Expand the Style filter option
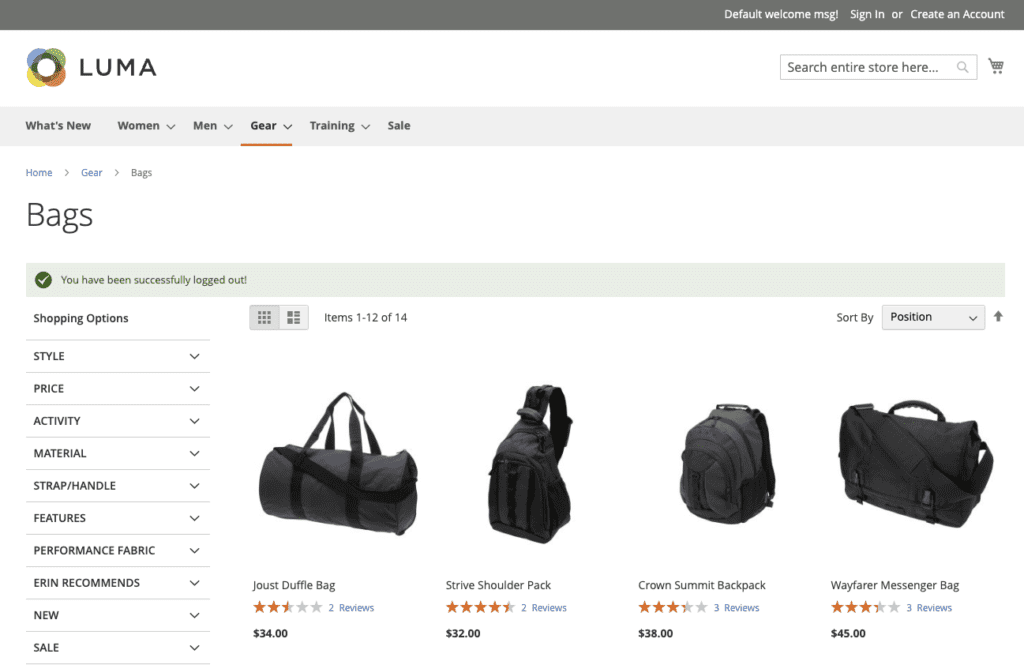The height and width of the screenshot is (665, 1024). click(117, 356)
